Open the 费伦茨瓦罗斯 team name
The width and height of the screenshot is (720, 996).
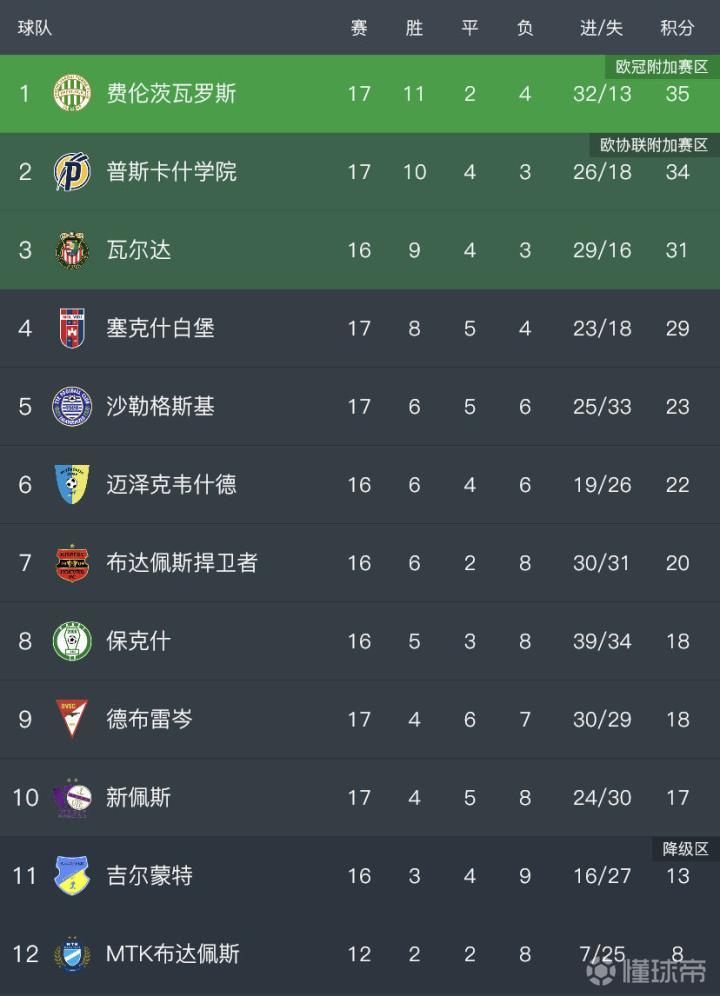pos(171,93)
